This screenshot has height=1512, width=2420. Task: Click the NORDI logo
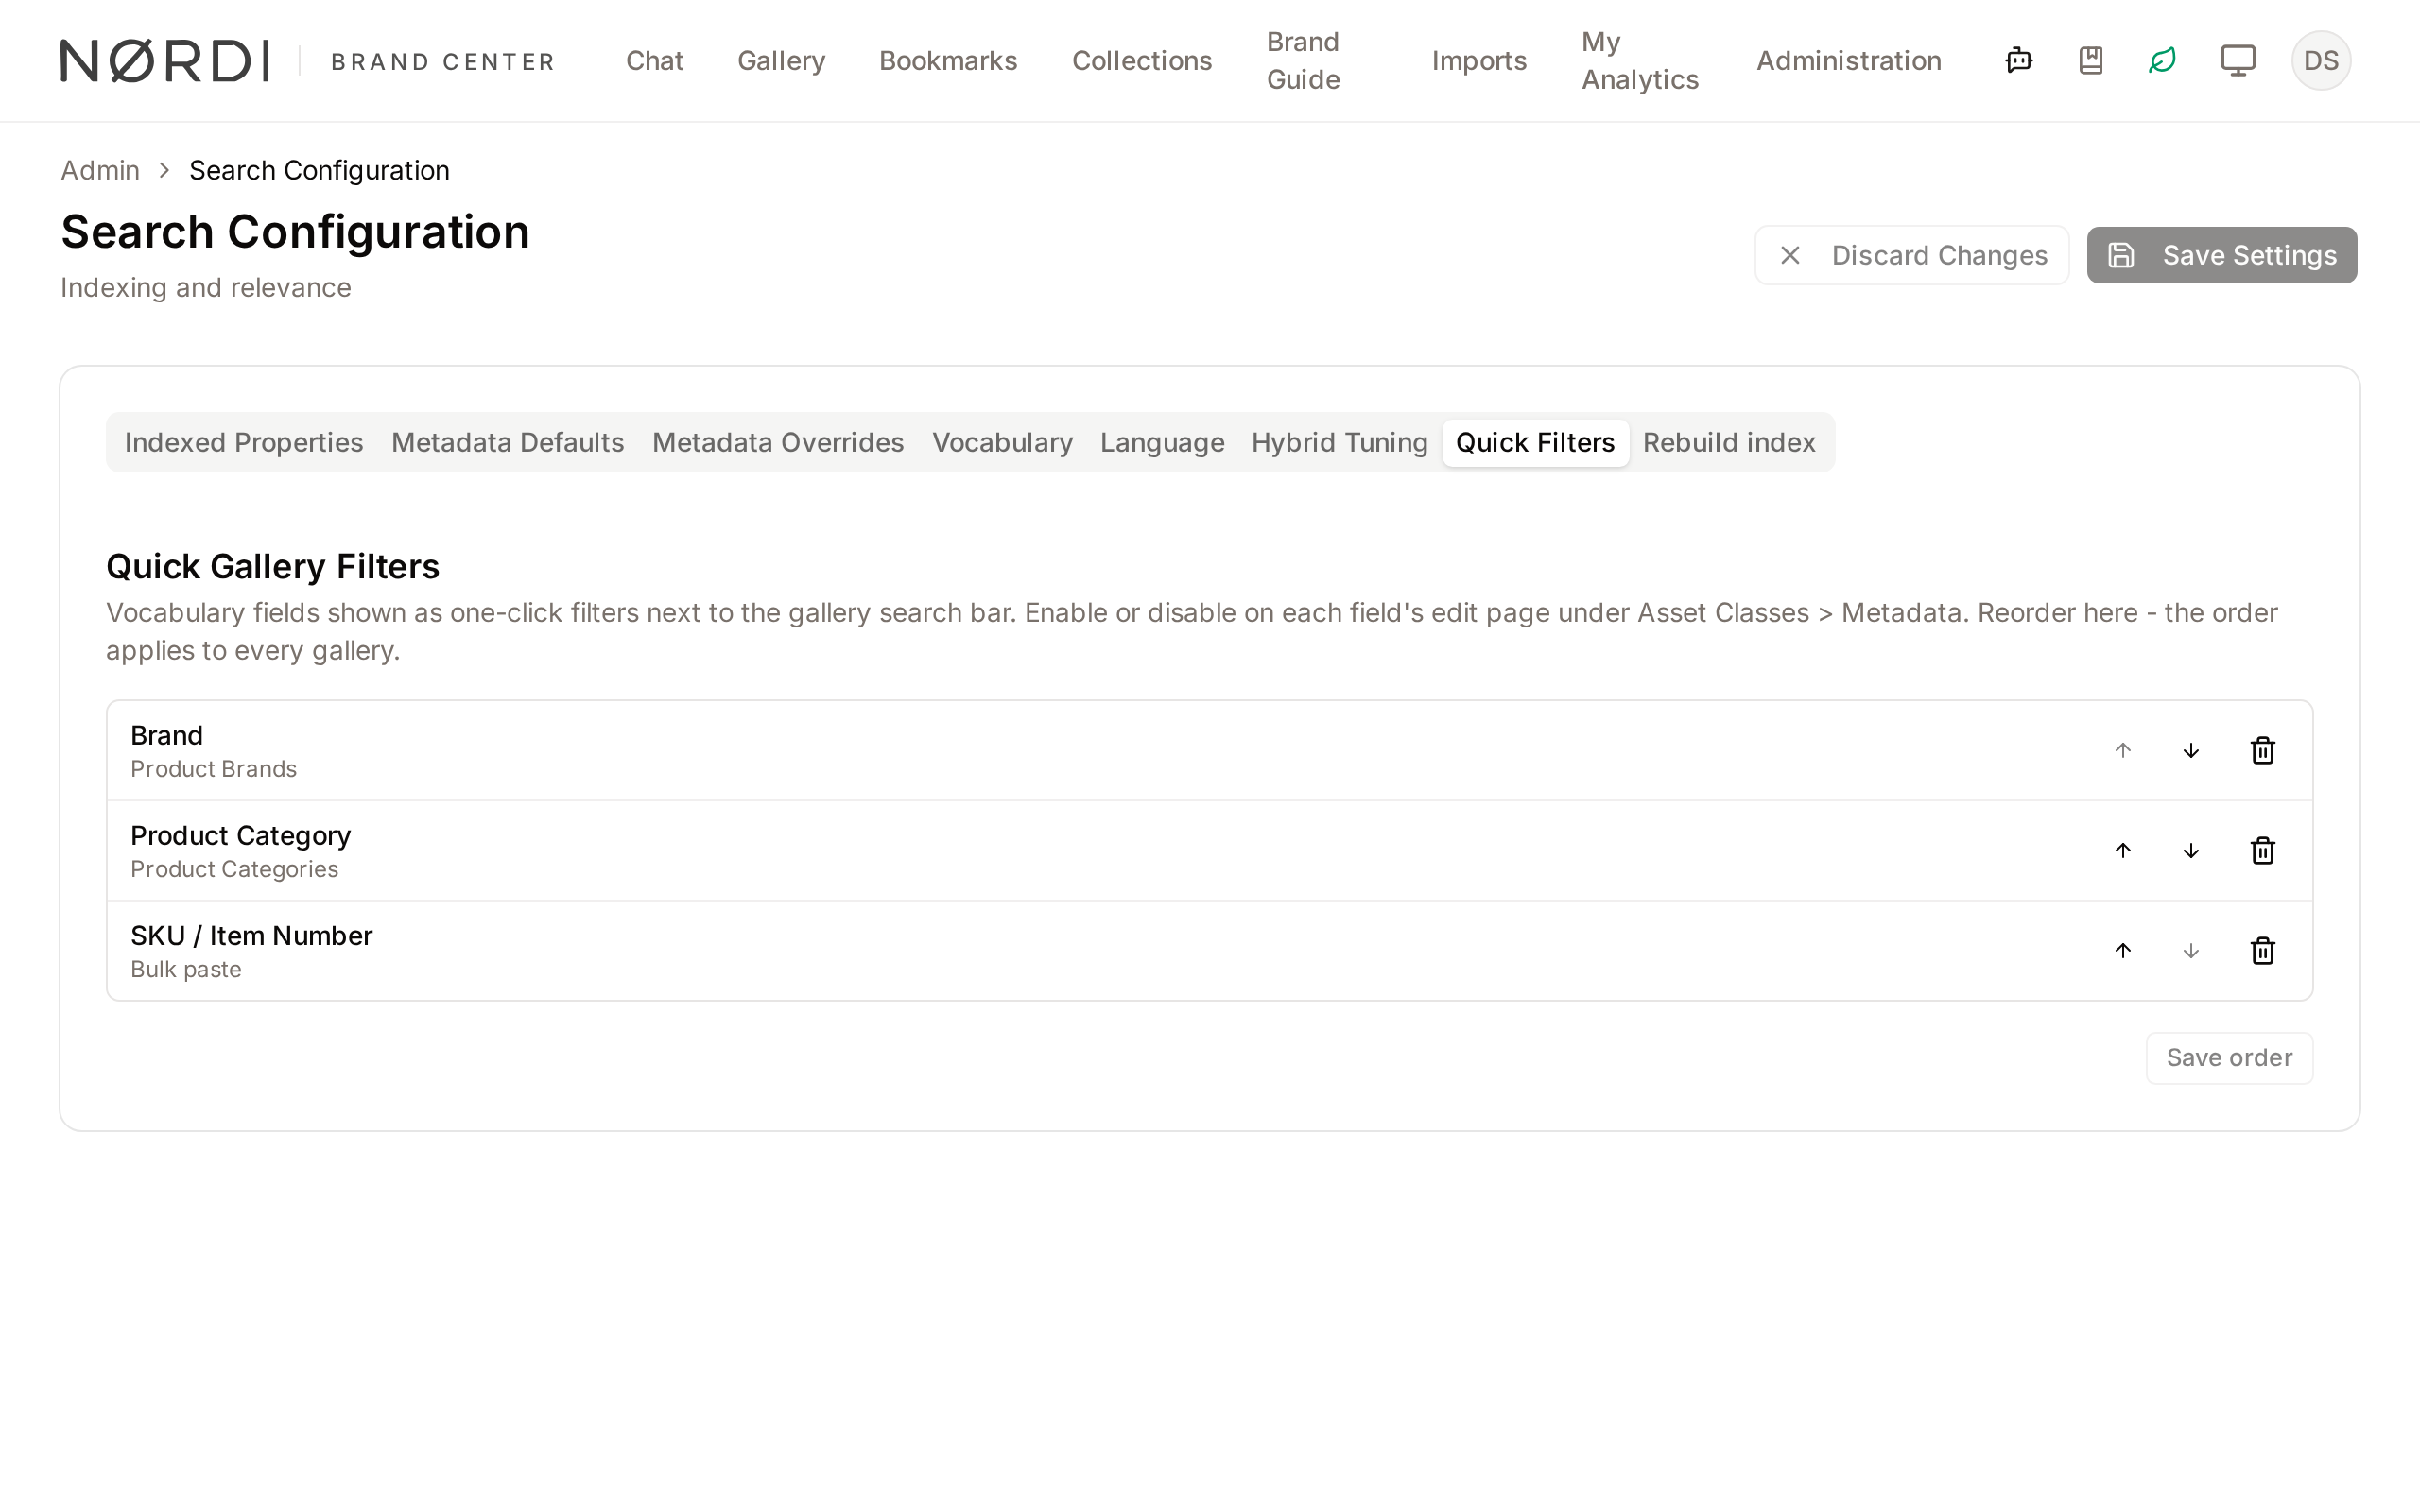coord(165,61)
